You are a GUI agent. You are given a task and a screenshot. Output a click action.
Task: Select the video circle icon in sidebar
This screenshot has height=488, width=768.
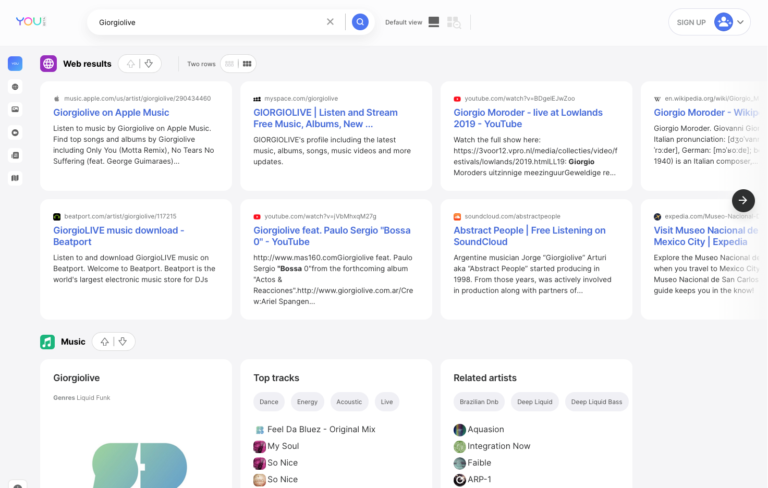(x=15, y=132)
